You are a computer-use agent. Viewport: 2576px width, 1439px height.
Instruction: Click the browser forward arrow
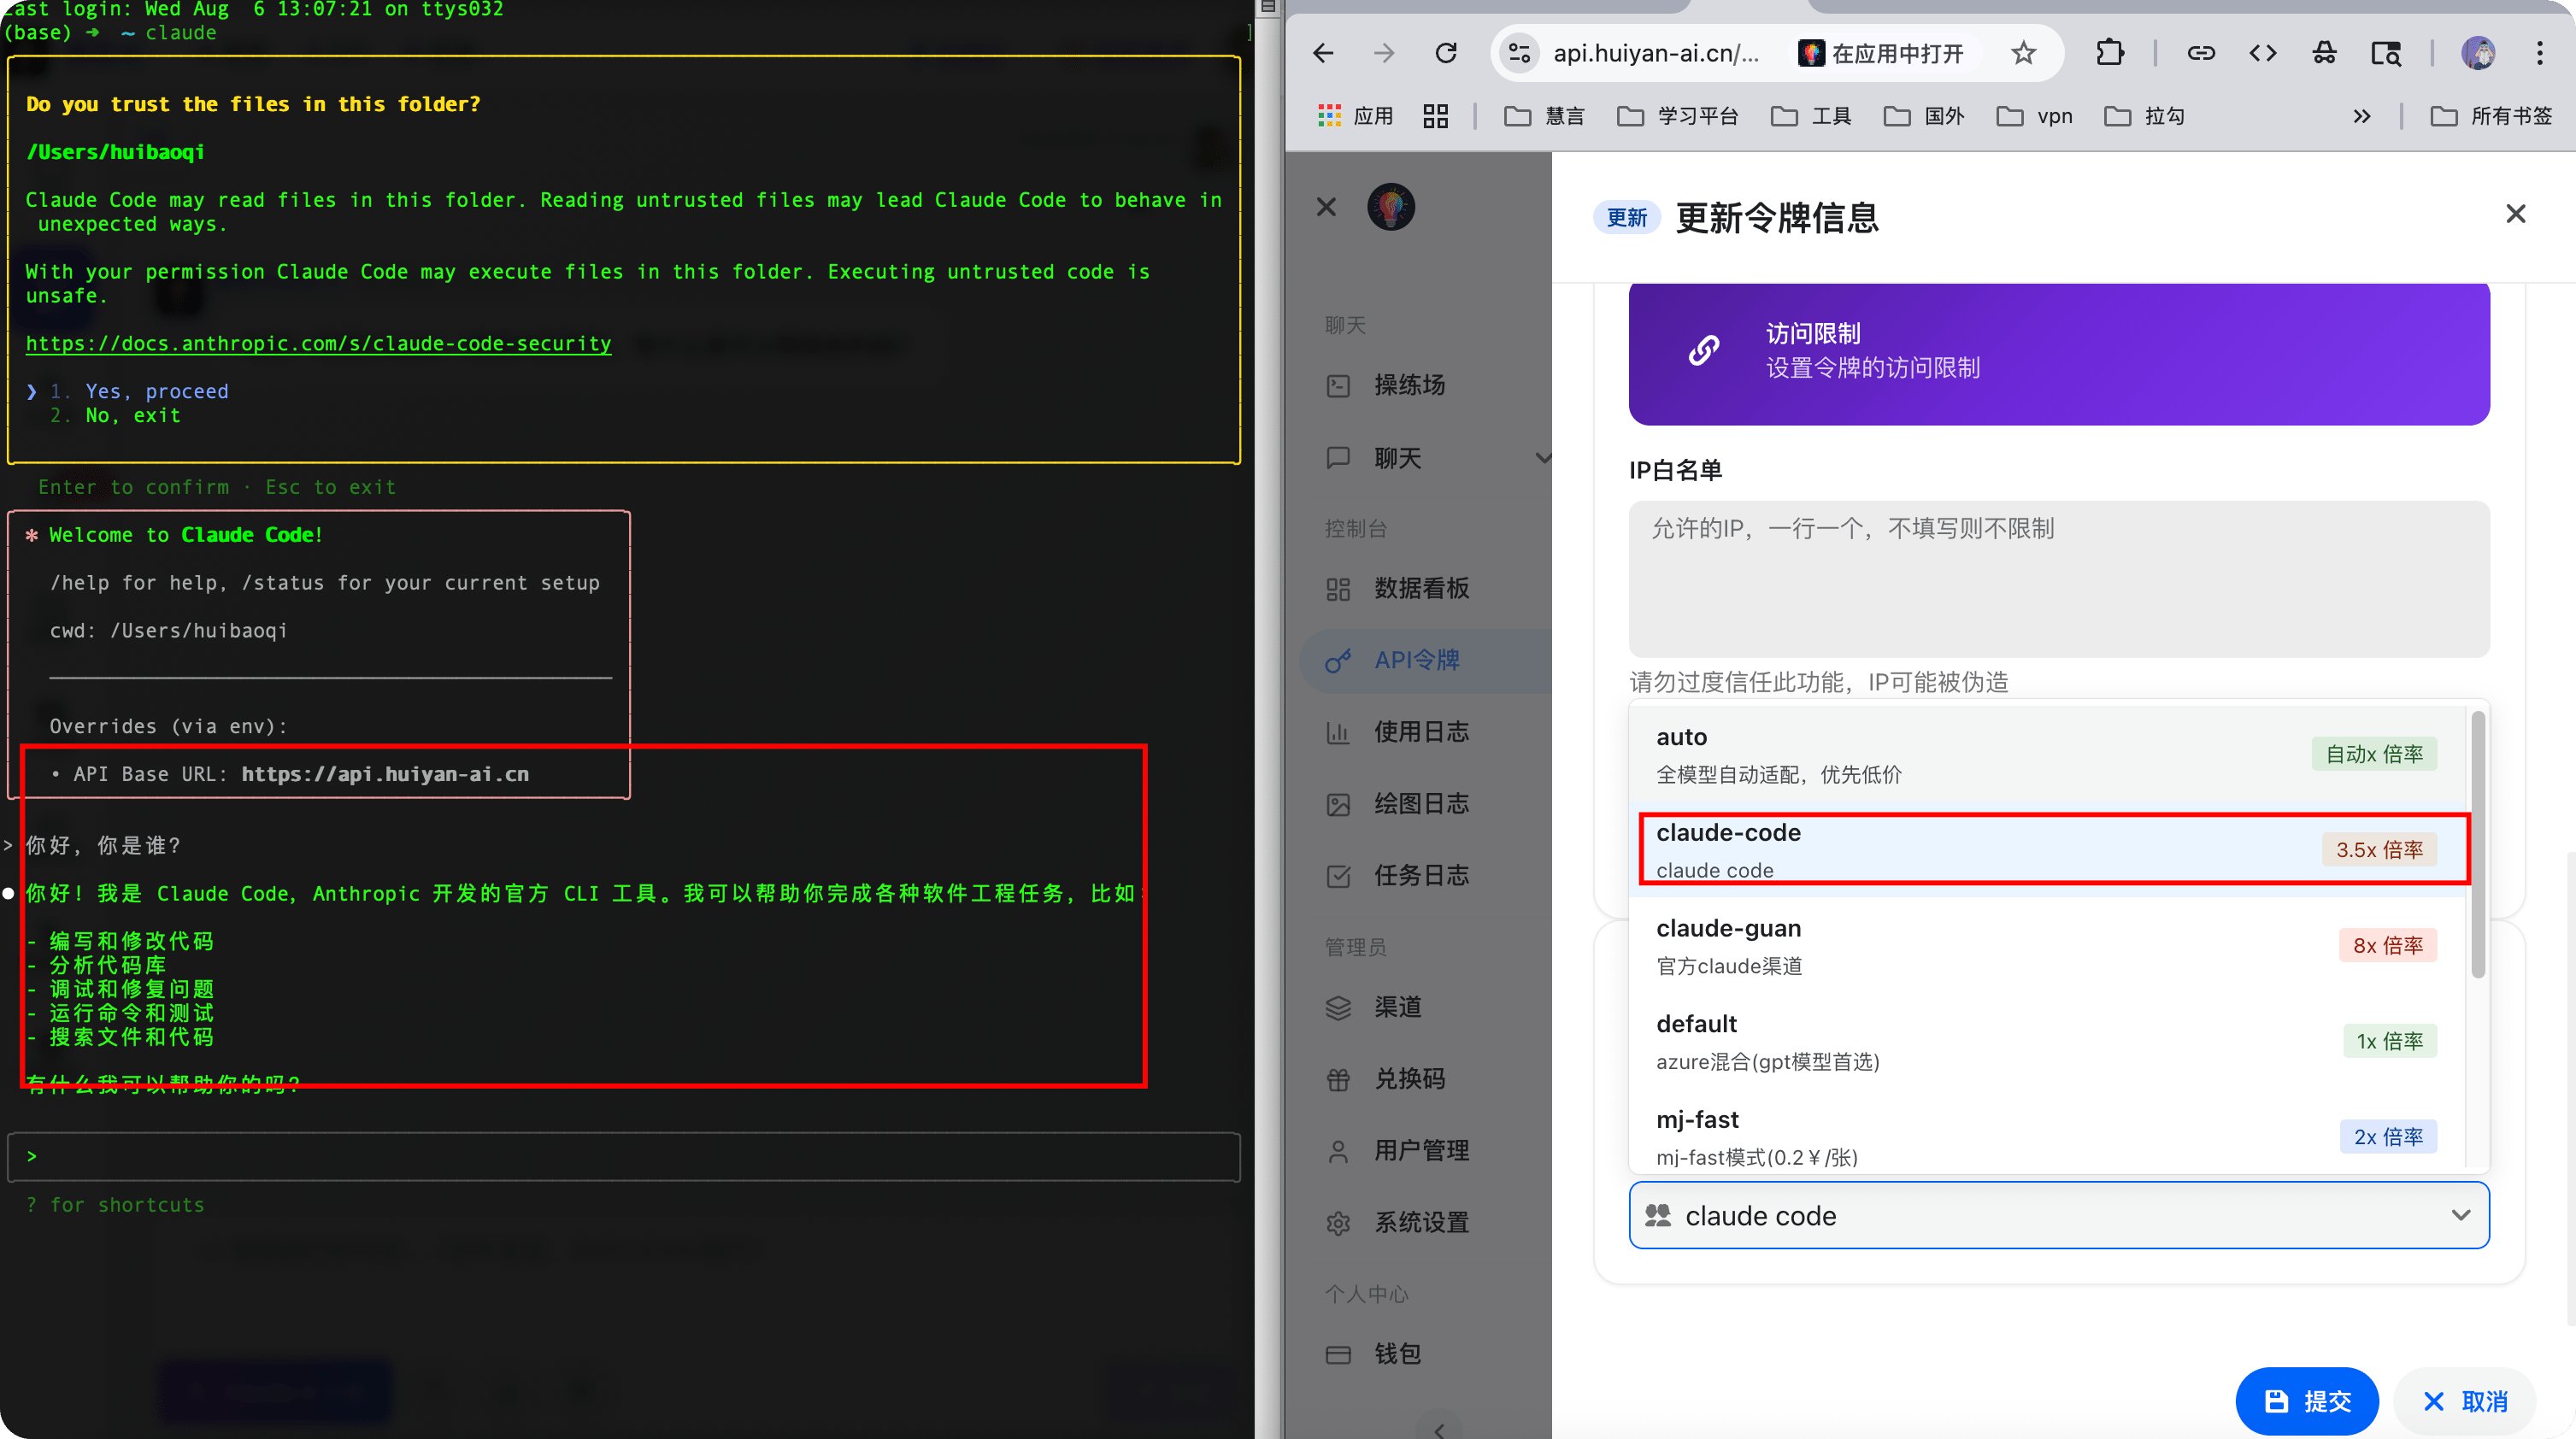[x=1384, y=53]
